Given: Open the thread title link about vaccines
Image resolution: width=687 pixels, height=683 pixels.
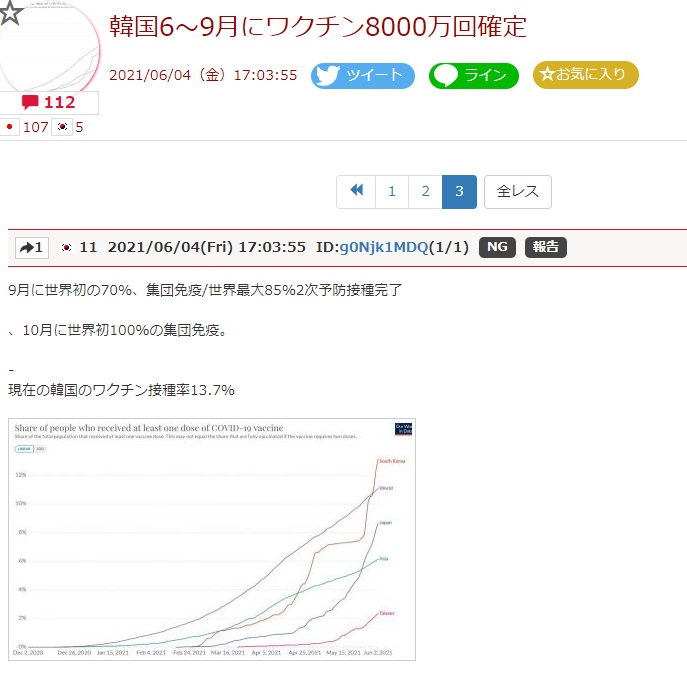Looking at the screenshot, I should pyautogui.click(x=317, y=27).
